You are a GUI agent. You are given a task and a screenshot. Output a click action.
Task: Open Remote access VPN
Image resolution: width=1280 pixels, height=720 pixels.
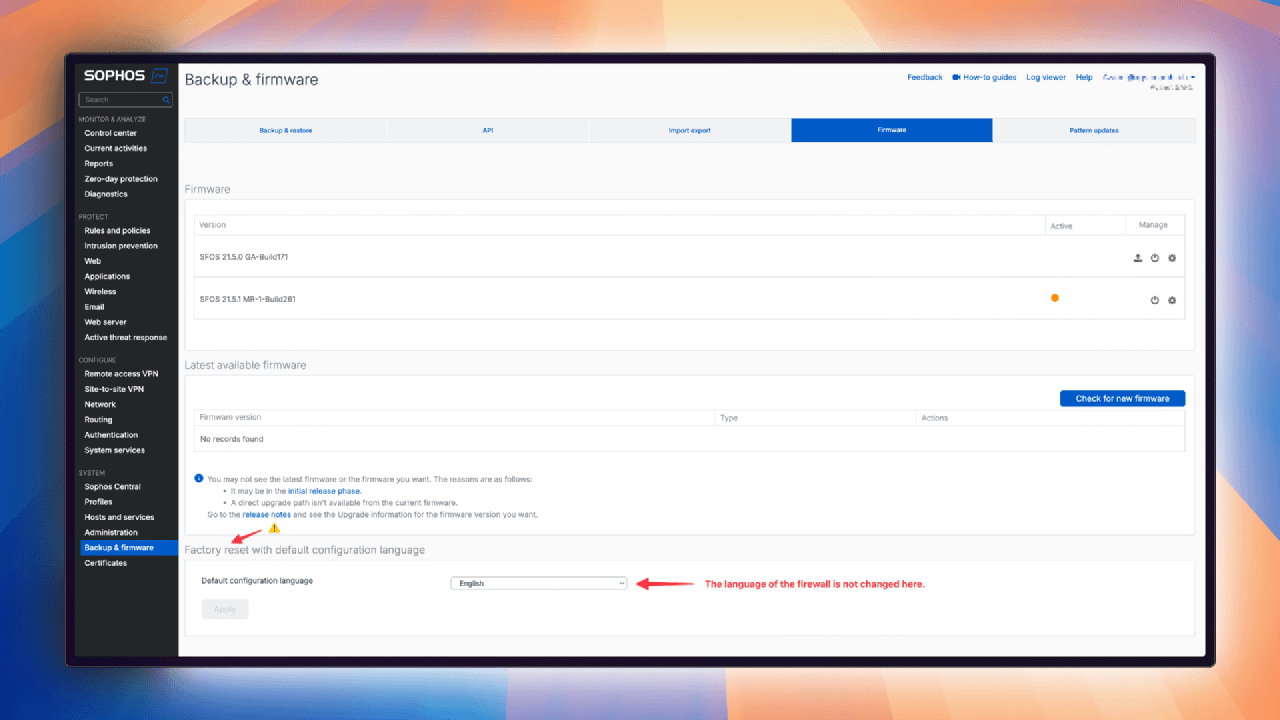click(x=121, y=374)
